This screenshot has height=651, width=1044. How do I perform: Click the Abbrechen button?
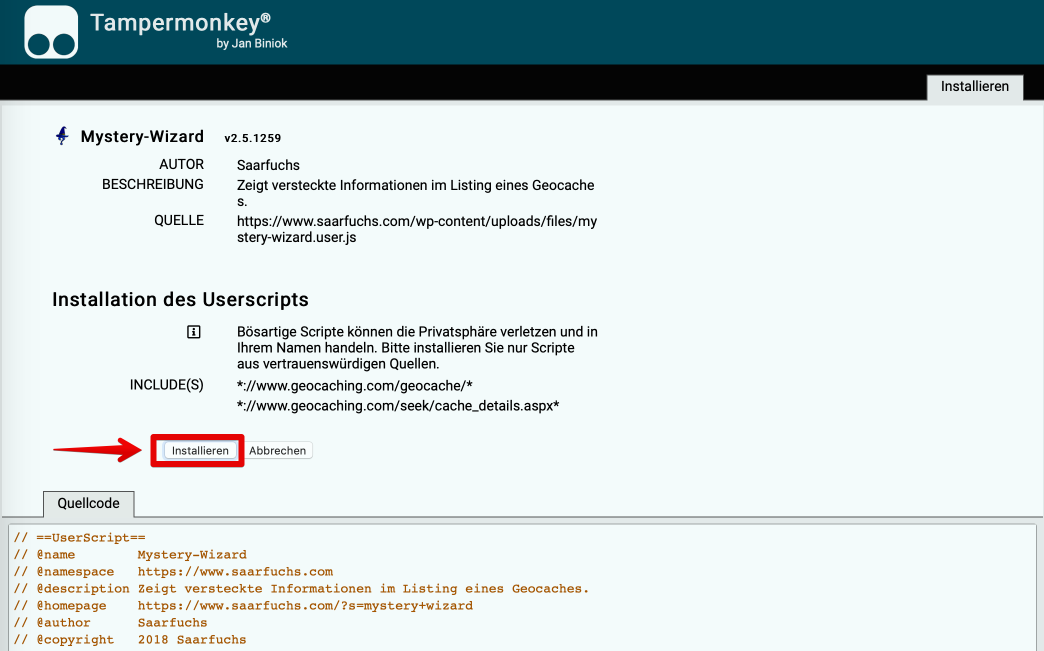278,451
